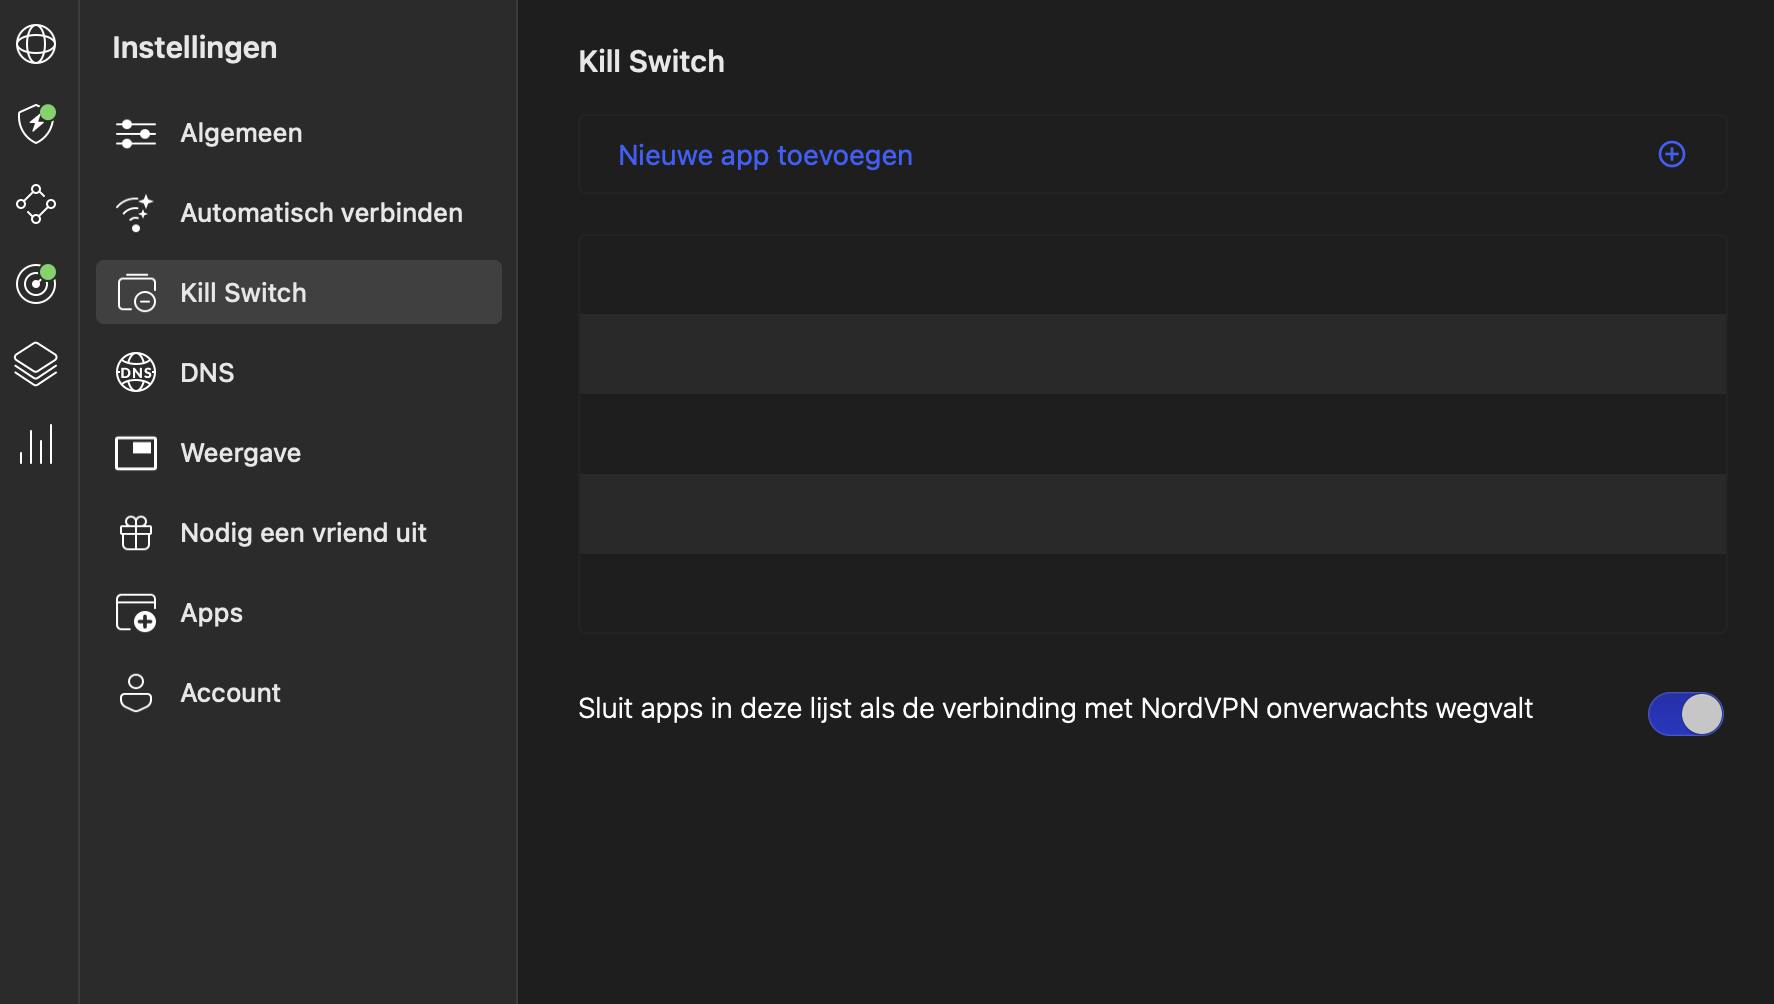Open the Algemeen settings section
This screenshot has width=1774, height=1004.
pos(241,133)
